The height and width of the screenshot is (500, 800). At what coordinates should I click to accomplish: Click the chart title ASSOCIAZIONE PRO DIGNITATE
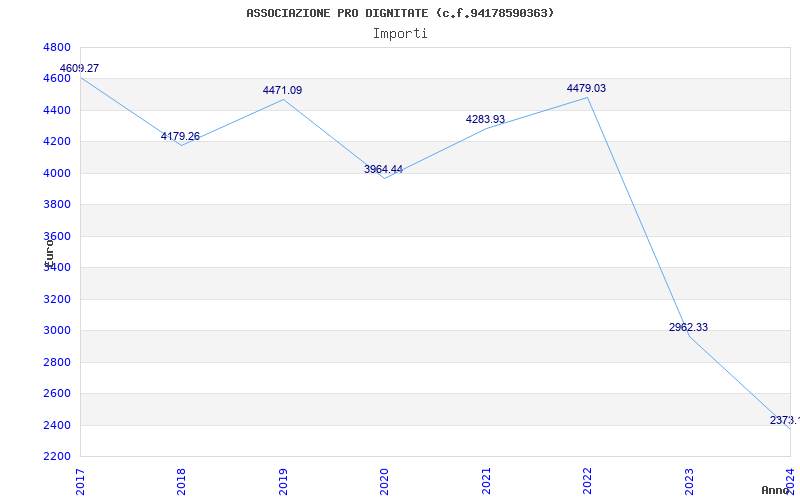click(x=400, y=13)
